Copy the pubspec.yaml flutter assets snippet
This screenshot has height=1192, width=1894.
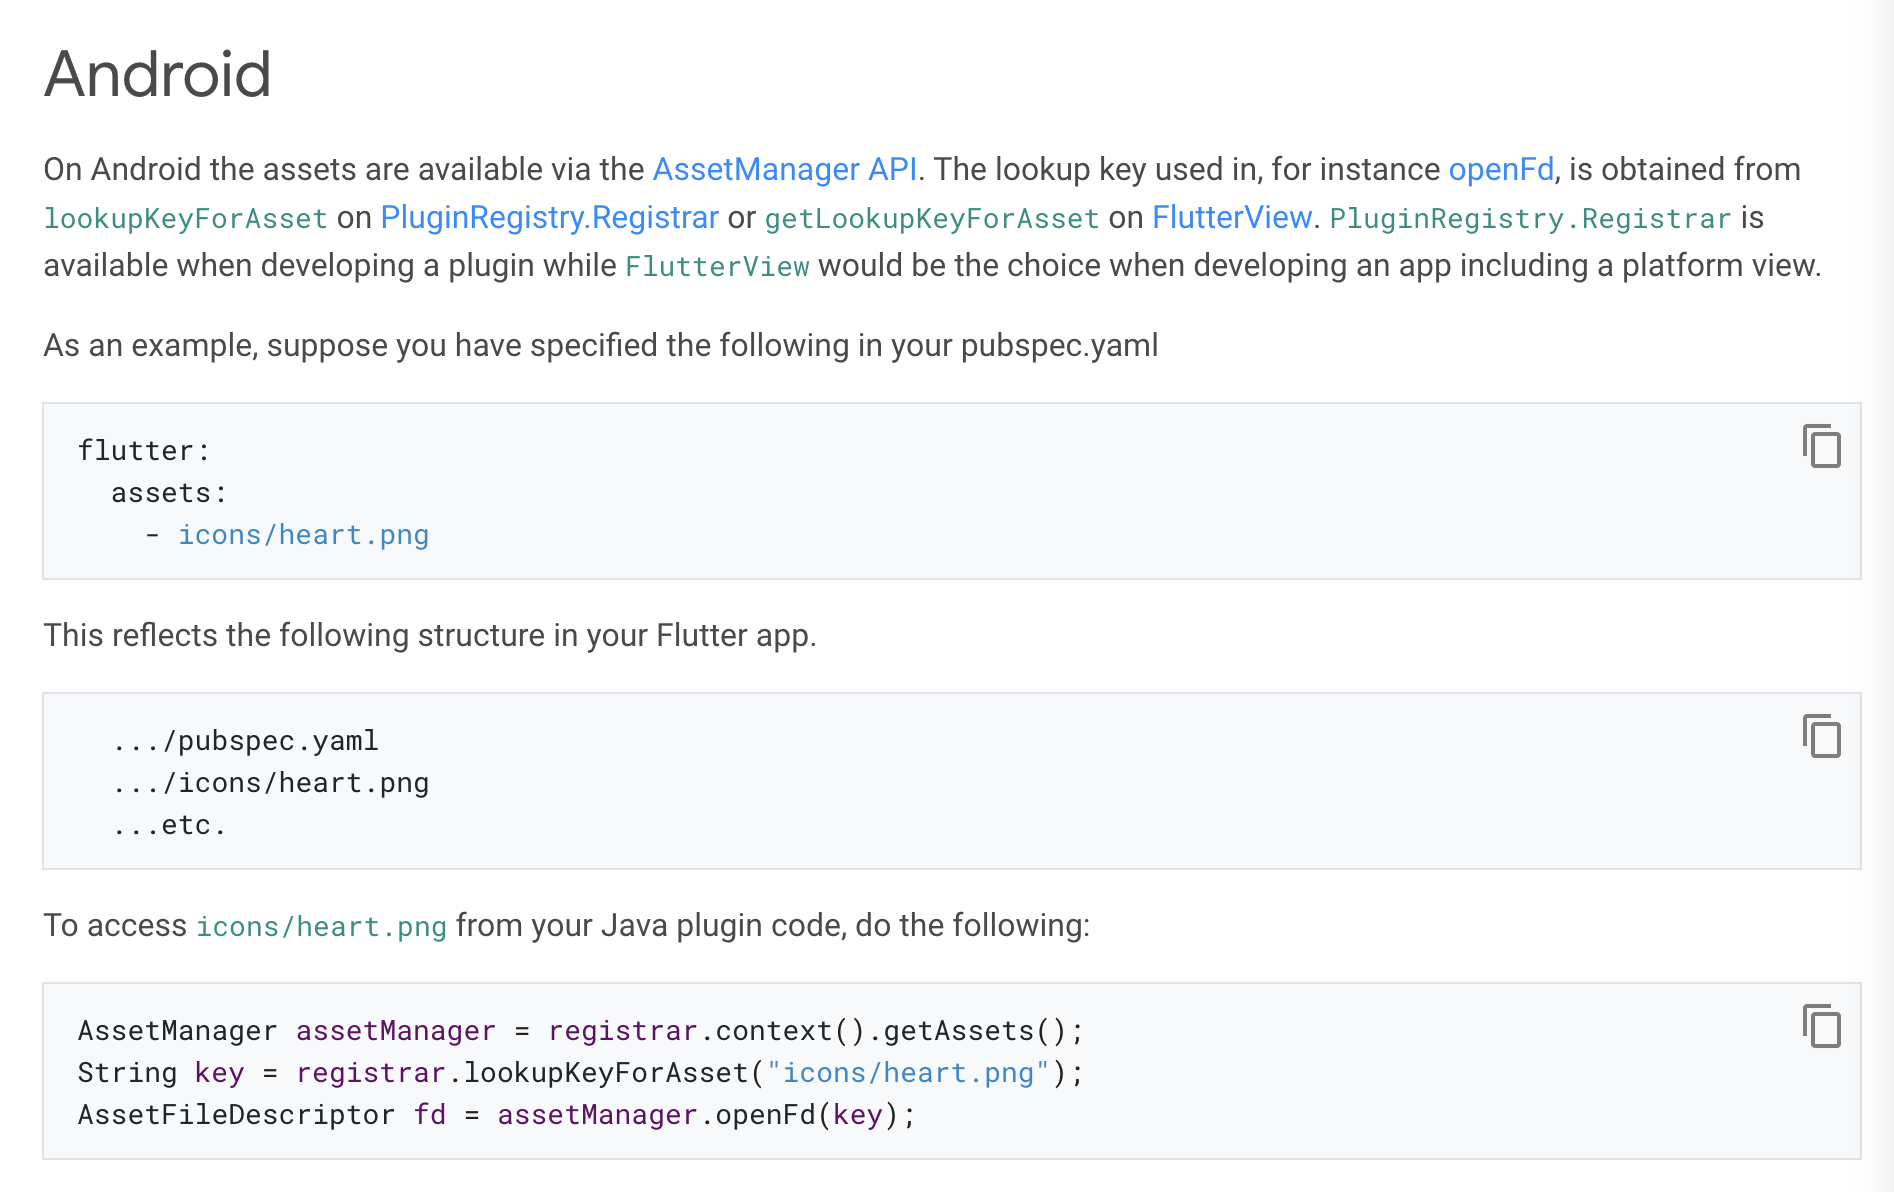coord(1821,446)
